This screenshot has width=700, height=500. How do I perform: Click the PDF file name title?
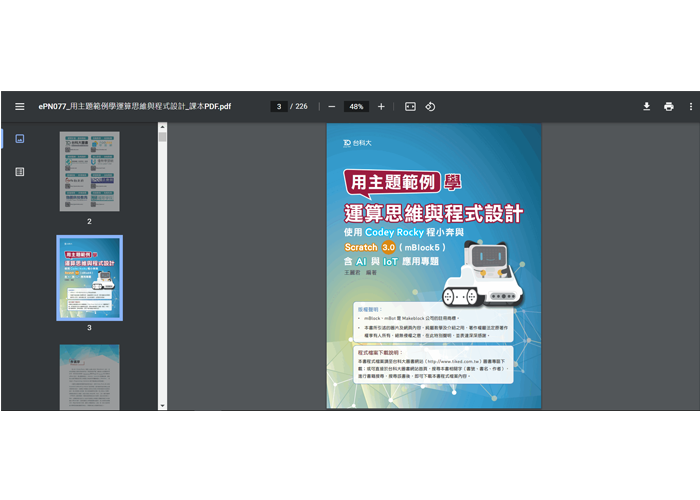[x=135, y=106]
